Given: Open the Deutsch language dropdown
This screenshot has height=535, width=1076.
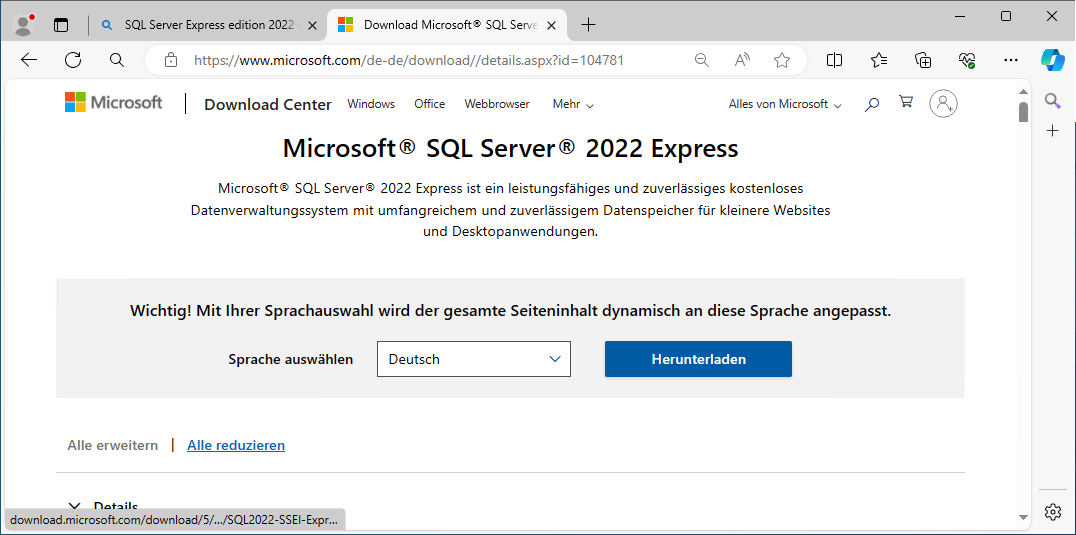Looking at the screenshot, I should point(473,359).
